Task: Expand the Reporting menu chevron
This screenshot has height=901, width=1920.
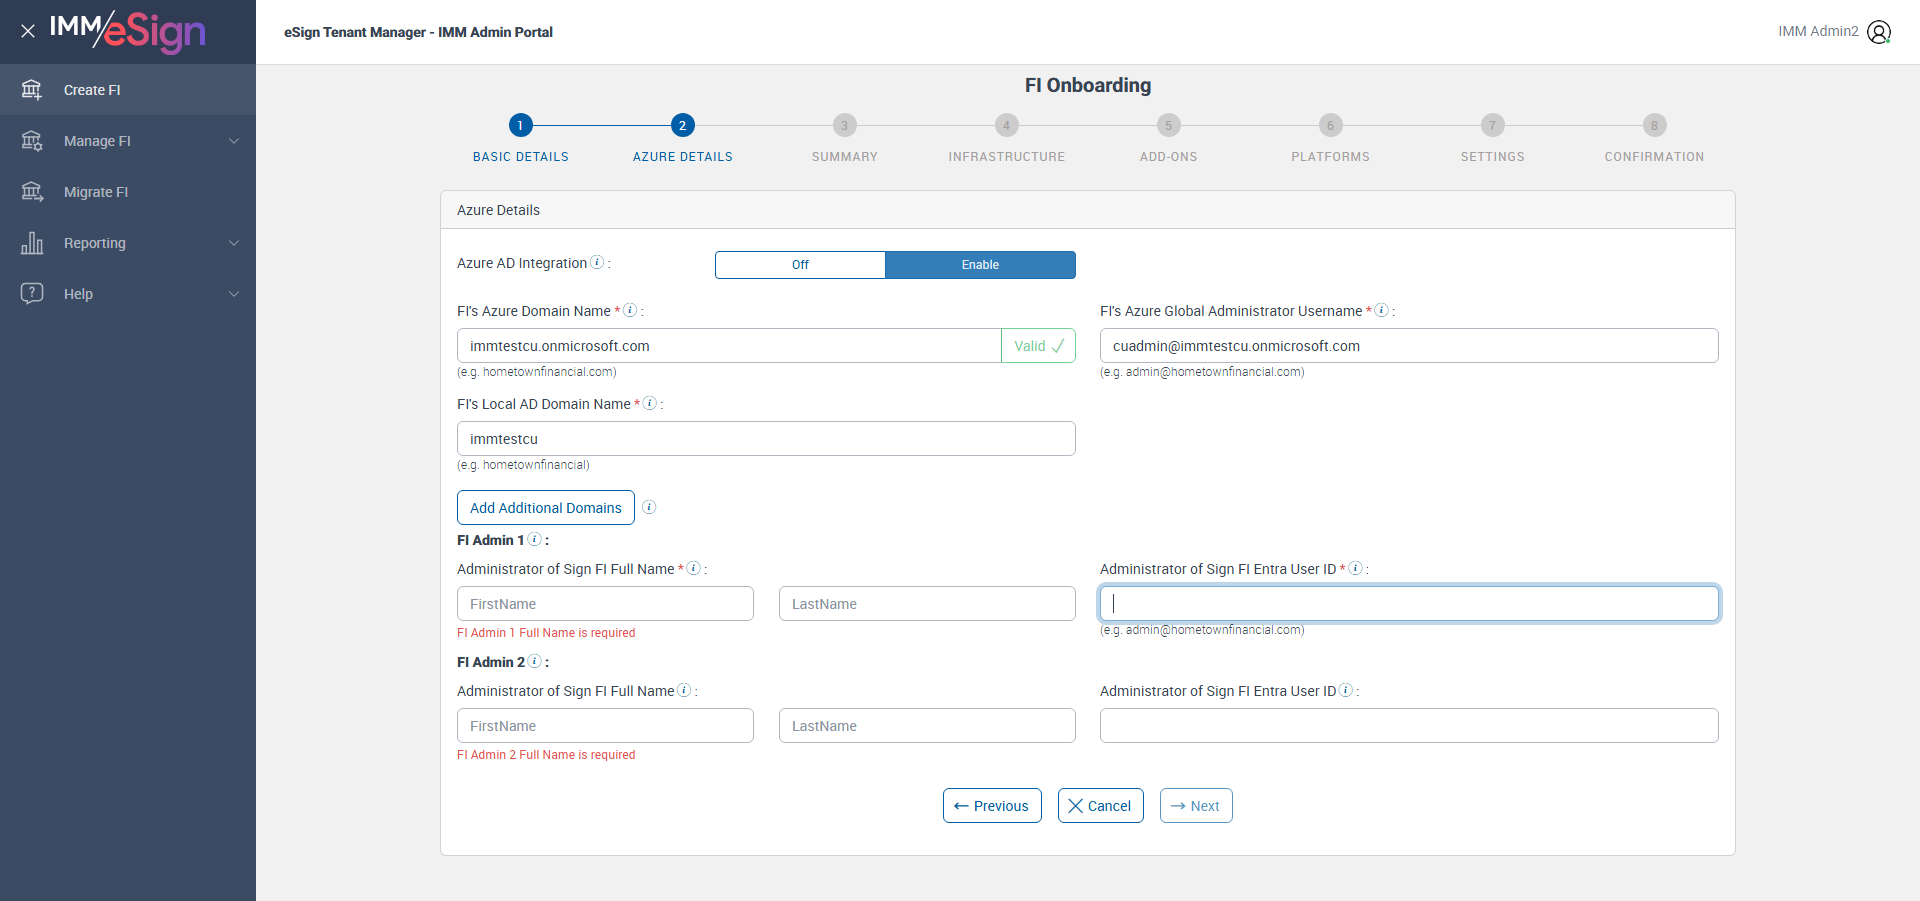Action: coord(234,243)
